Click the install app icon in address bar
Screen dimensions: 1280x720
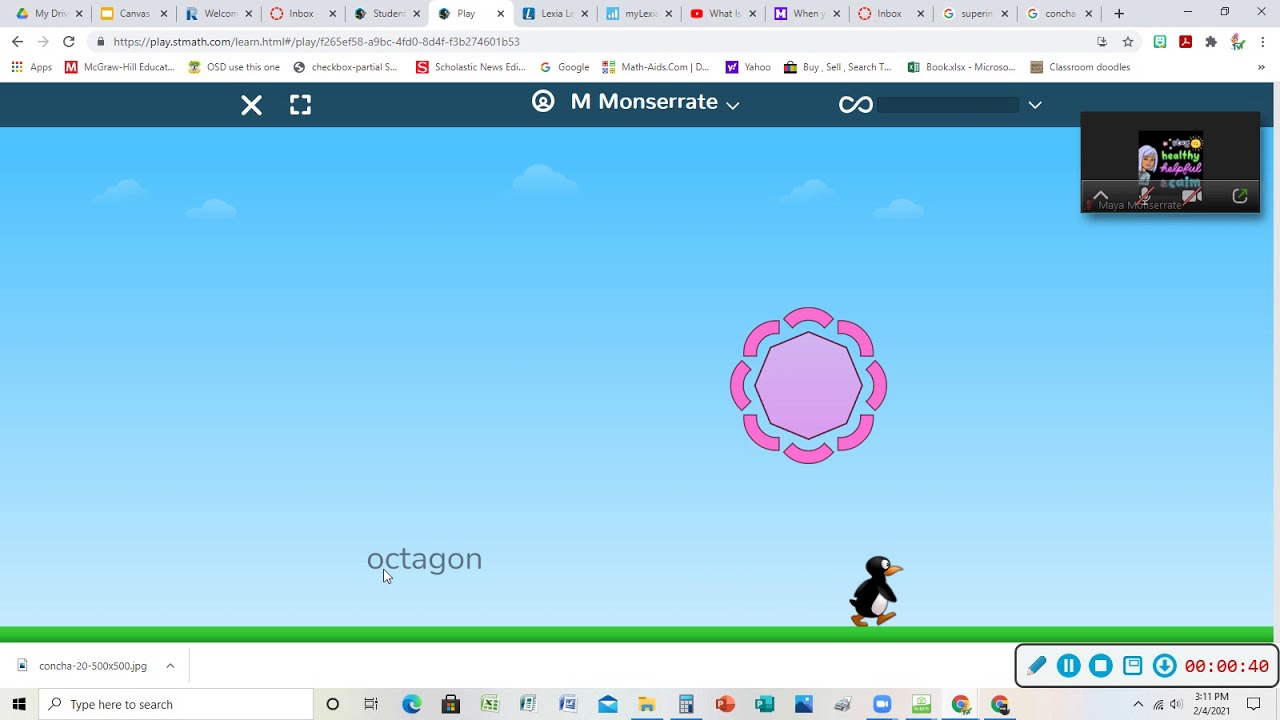1102,42
